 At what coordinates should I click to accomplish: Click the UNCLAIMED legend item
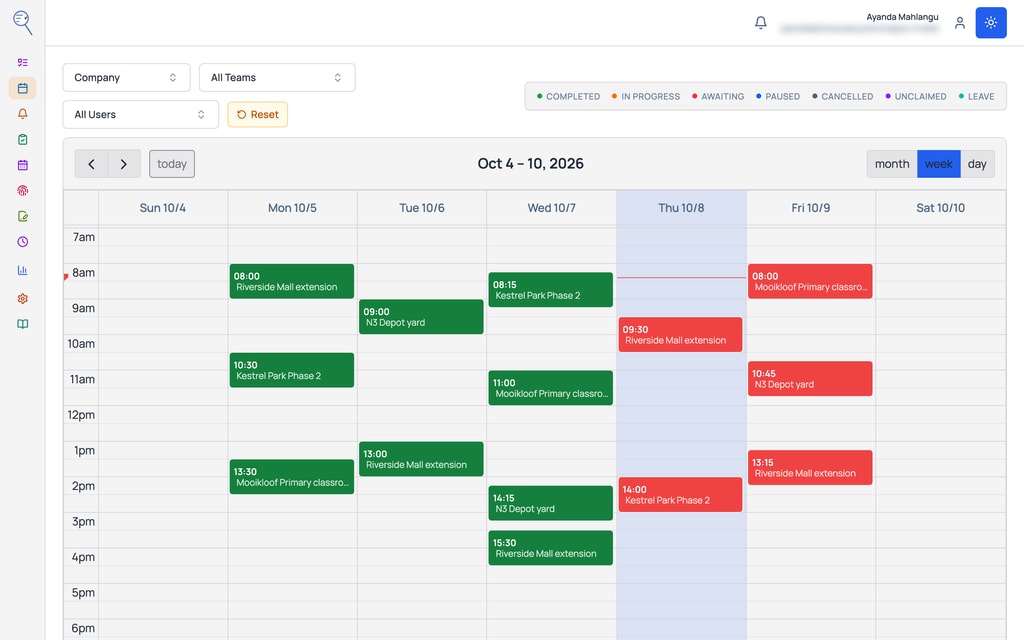coord(916,96)
